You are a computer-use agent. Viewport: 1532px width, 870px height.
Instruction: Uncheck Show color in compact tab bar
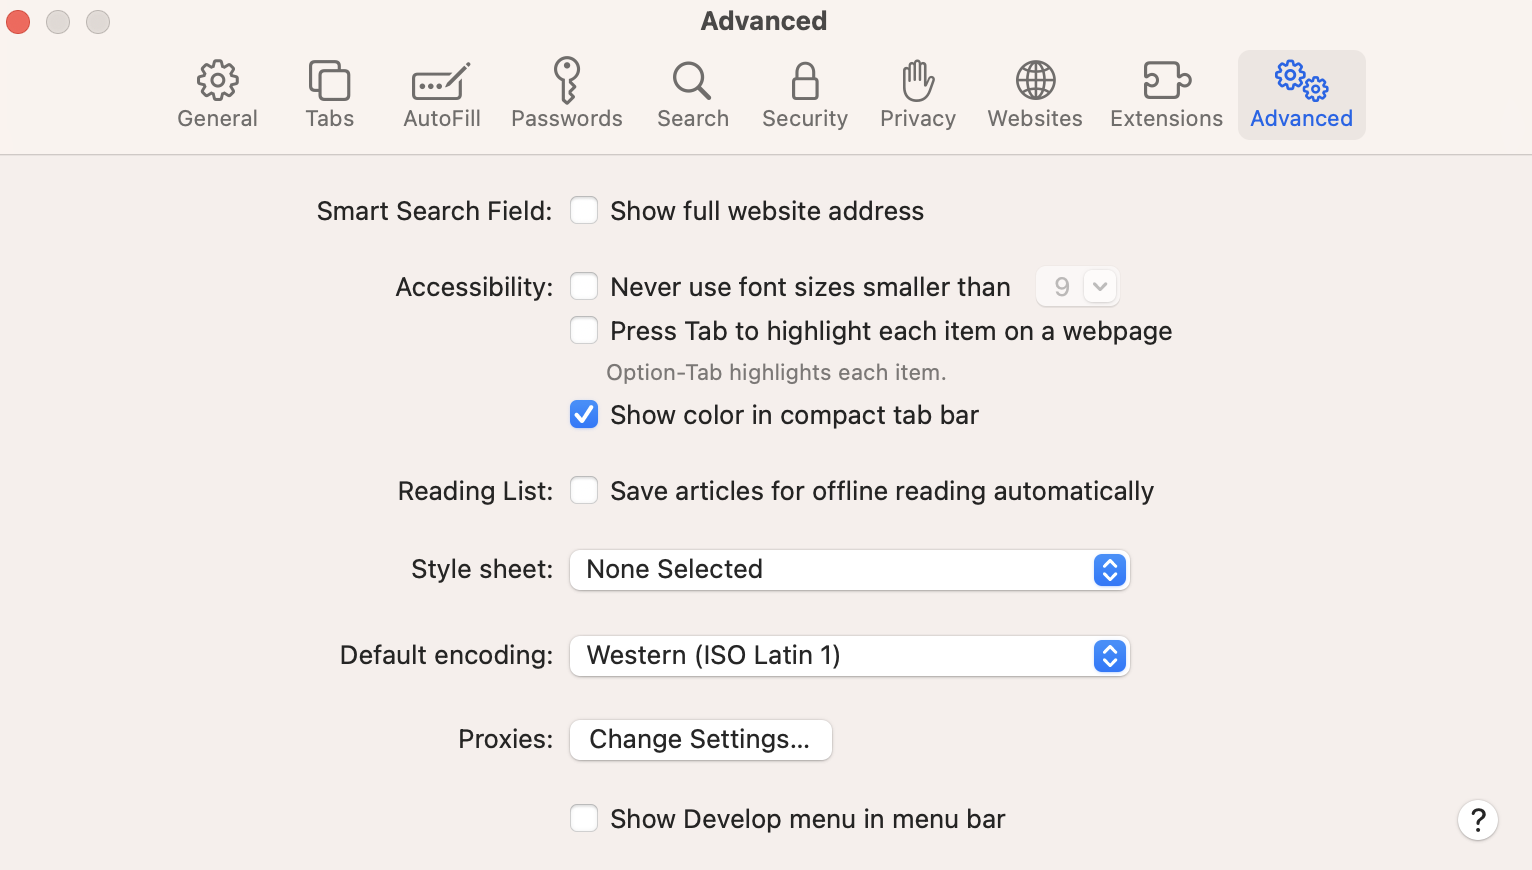tap(584, 415)
